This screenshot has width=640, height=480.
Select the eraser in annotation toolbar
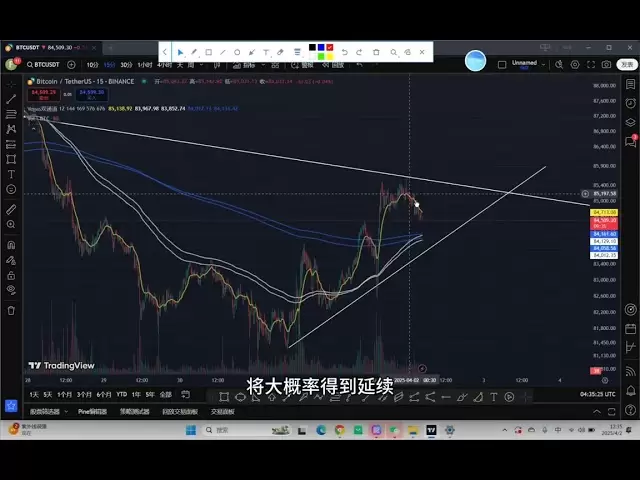coord(280,52)
